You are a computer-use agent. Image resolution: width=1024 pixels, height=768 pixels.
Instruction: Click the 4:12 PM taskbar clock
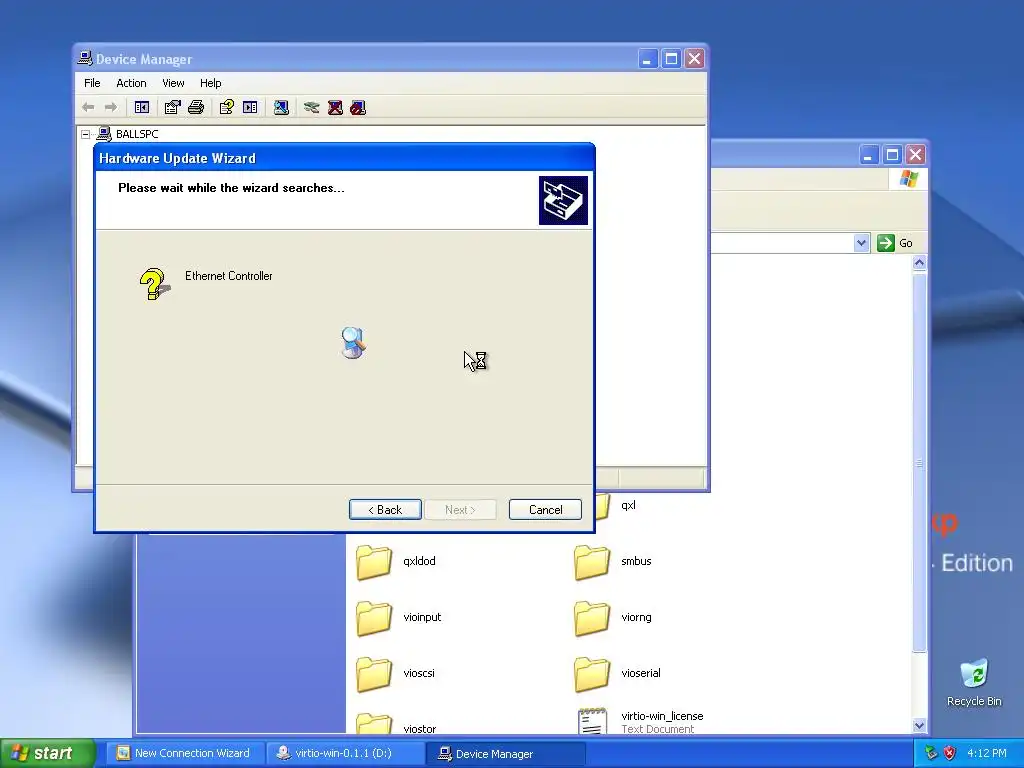pyautogui.click(x=987, y=753)
